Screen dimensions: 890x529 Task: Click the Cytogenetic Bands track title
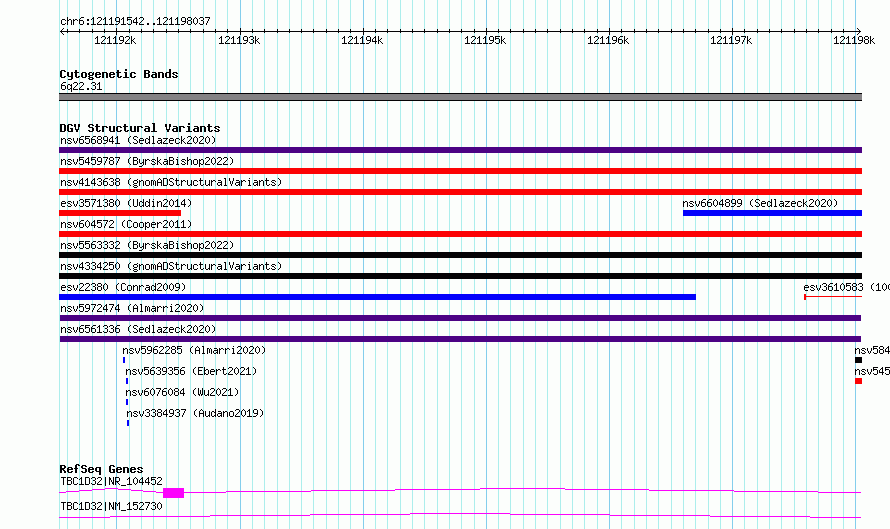119,74
